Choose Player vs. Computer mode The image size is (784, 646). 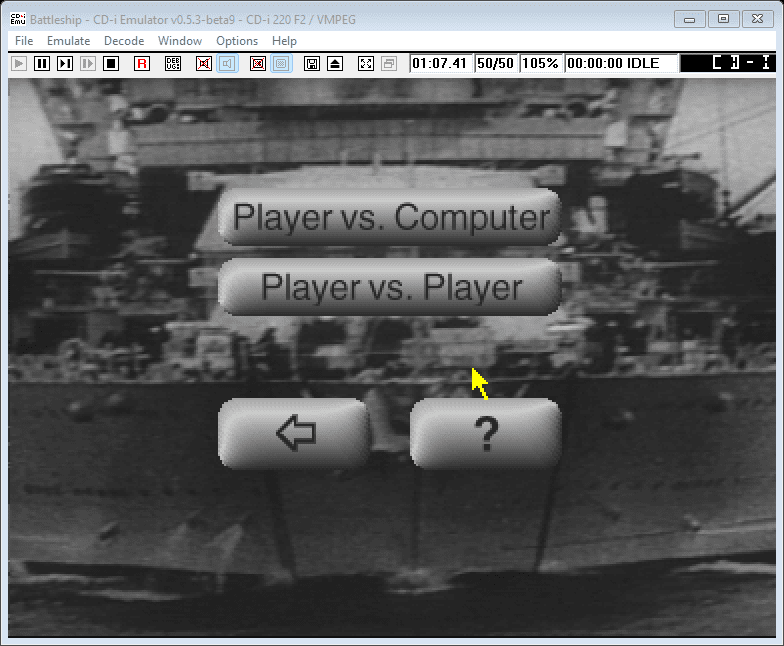pyautogui.click(x=390, y=217)
